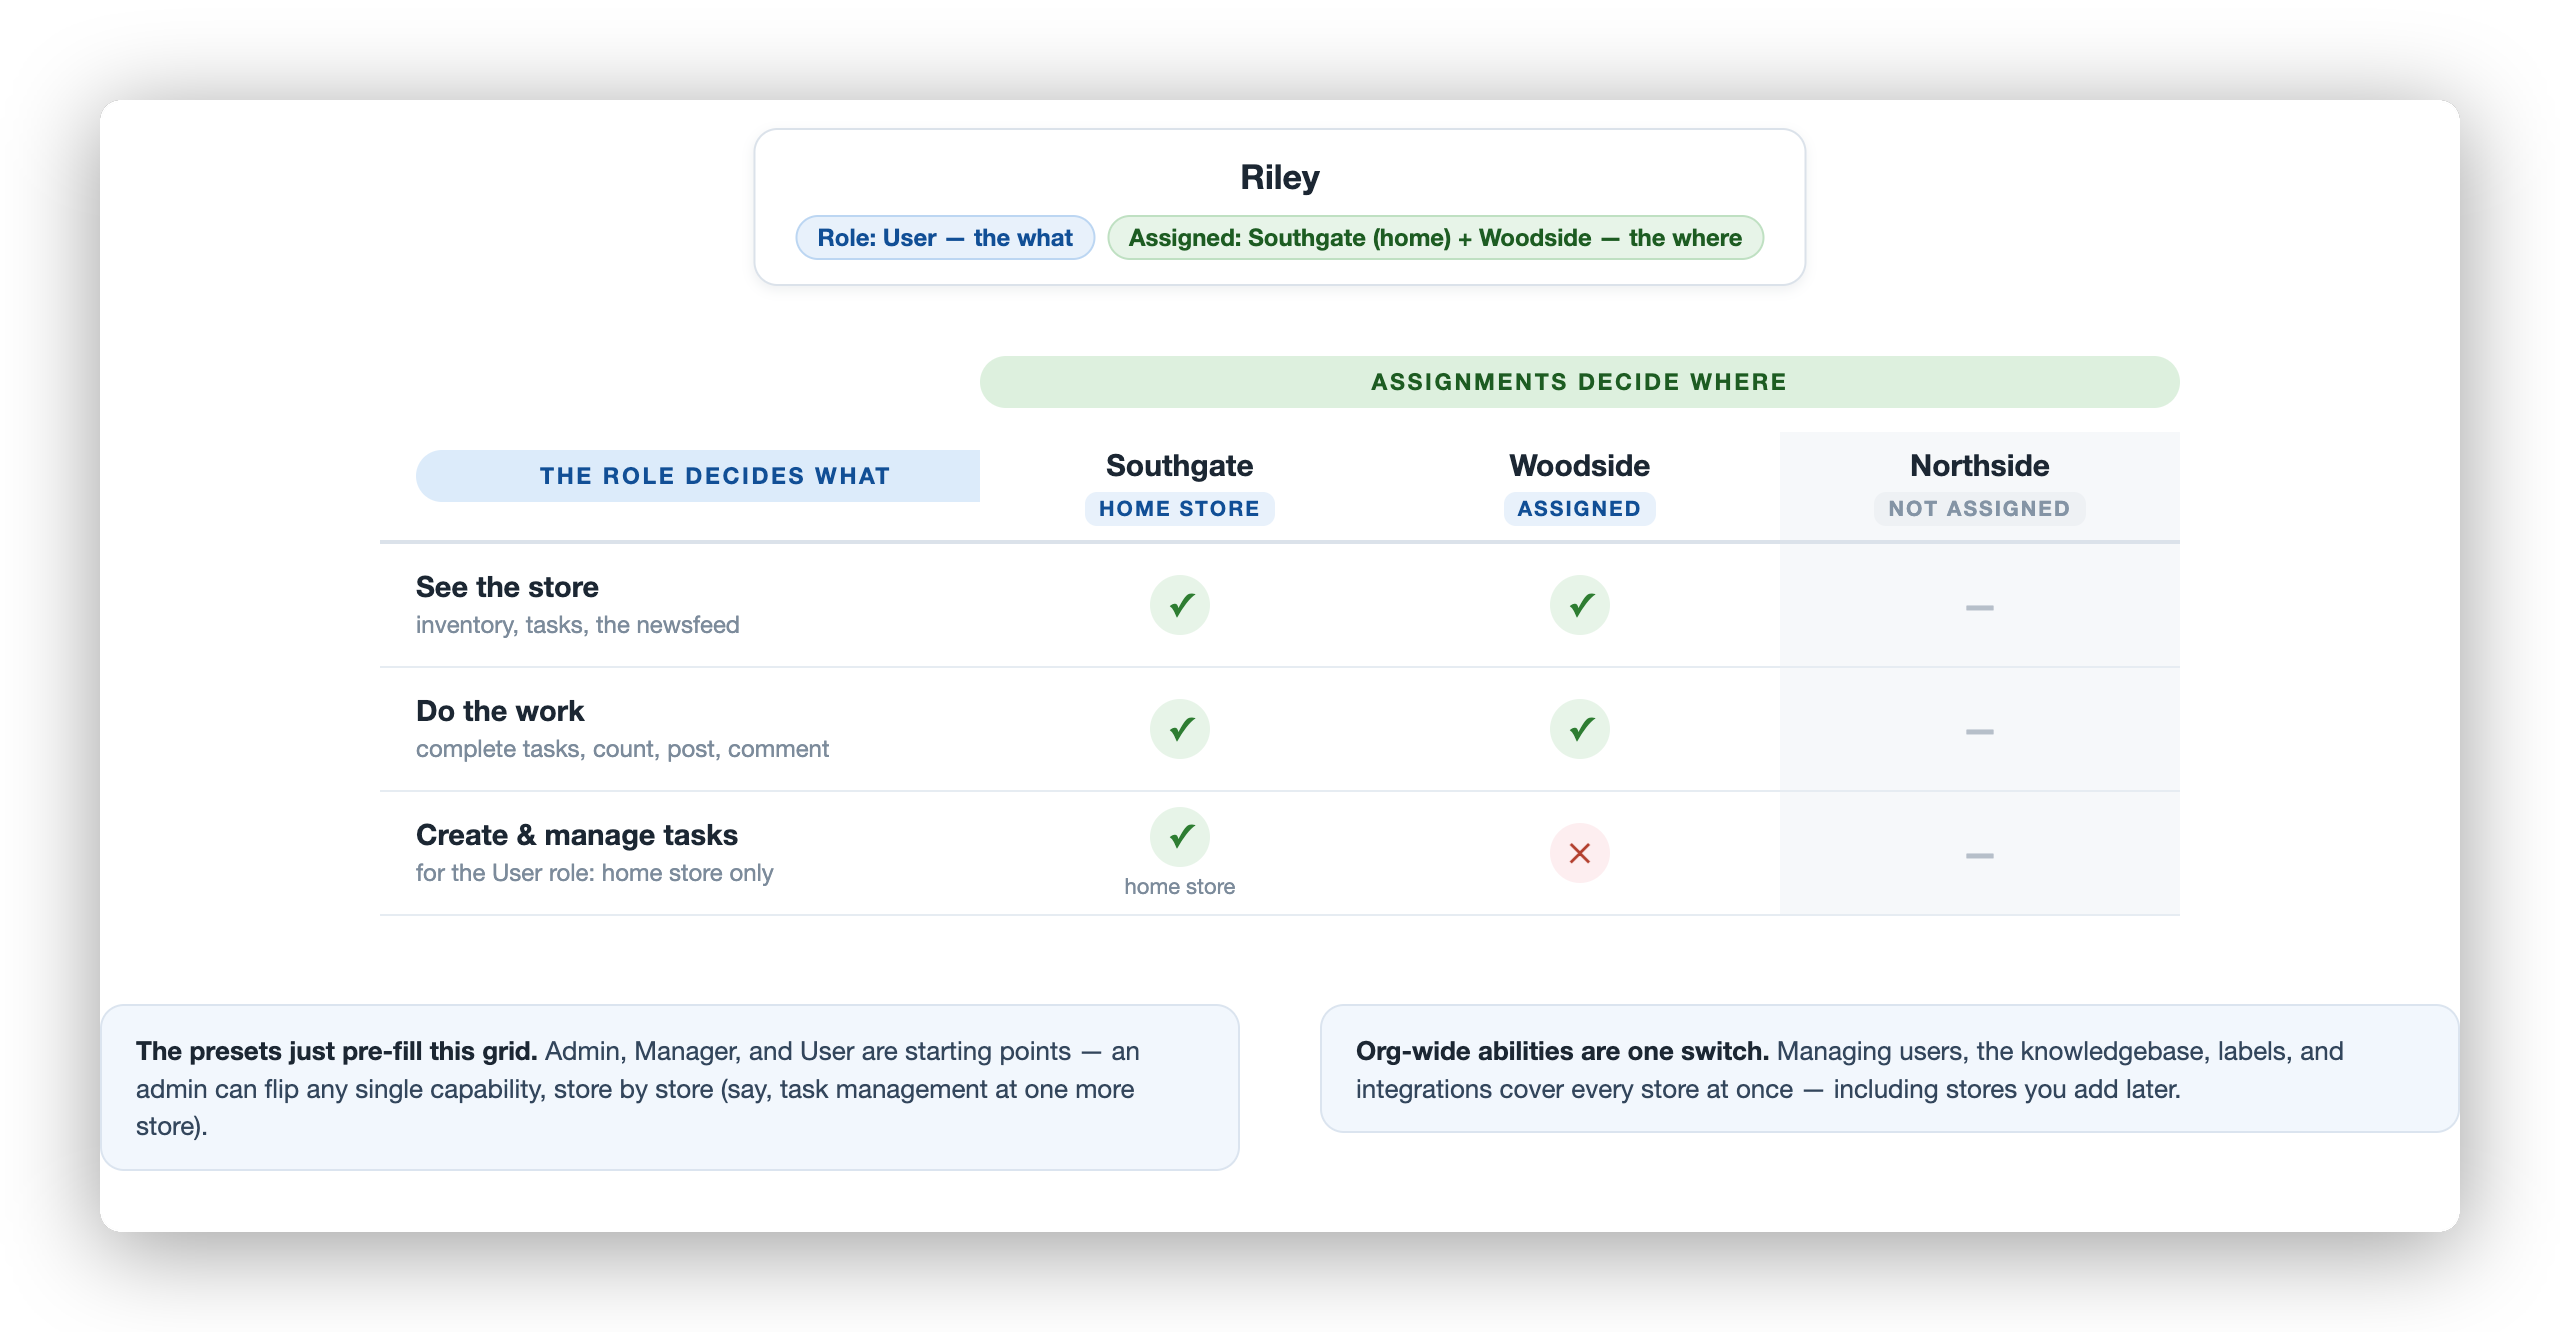Click Northside Do the work dash
This screenshot has height=1332, width=2560.
[x=1980, y=731]
